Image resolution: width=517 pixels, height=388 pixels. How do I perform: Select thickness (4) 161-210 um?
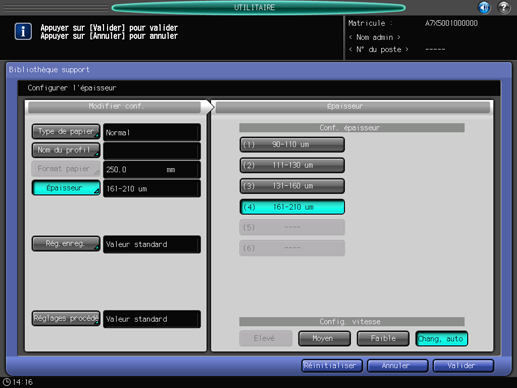(292, 207)
